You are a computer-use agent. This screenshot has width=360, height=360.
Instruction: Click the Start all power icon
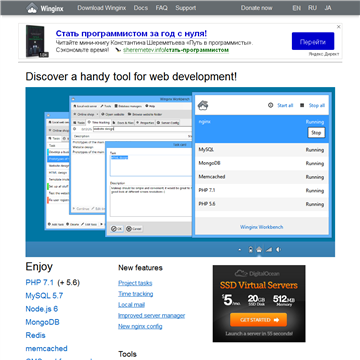270,105
